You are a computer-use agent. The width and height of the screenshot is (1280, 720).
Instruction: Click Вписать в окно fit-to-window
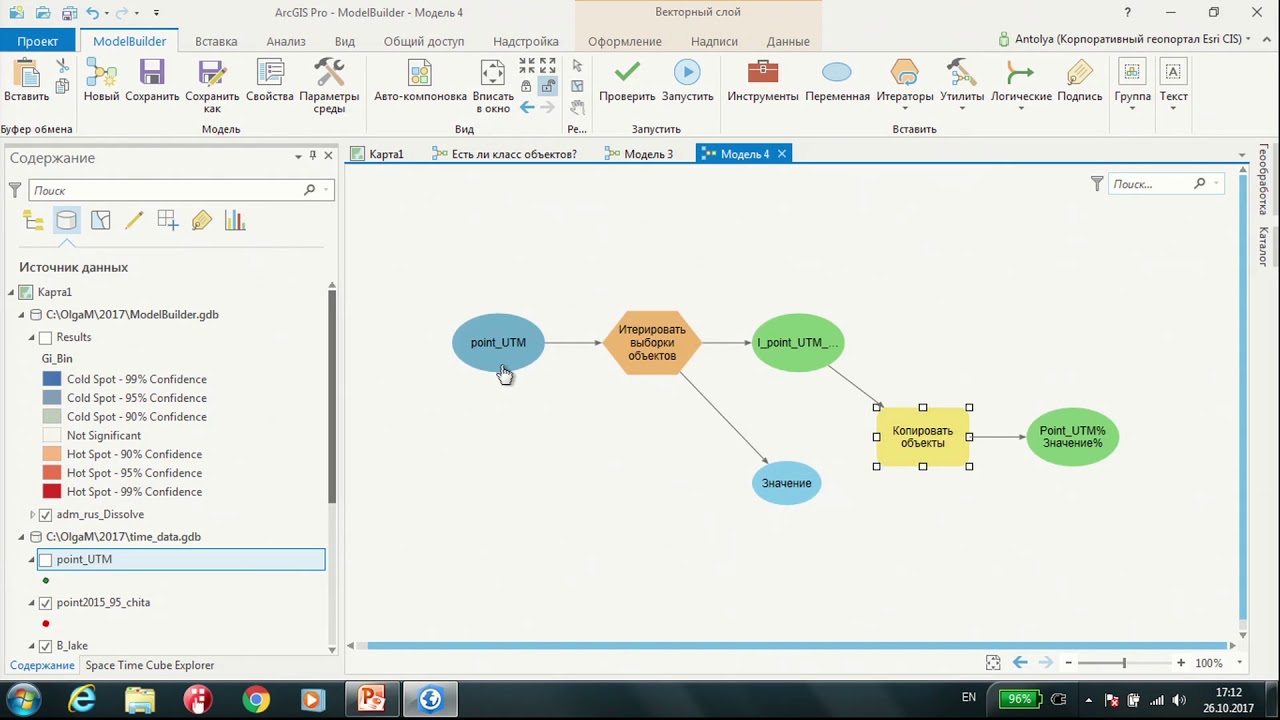click(x=493, y=86)
